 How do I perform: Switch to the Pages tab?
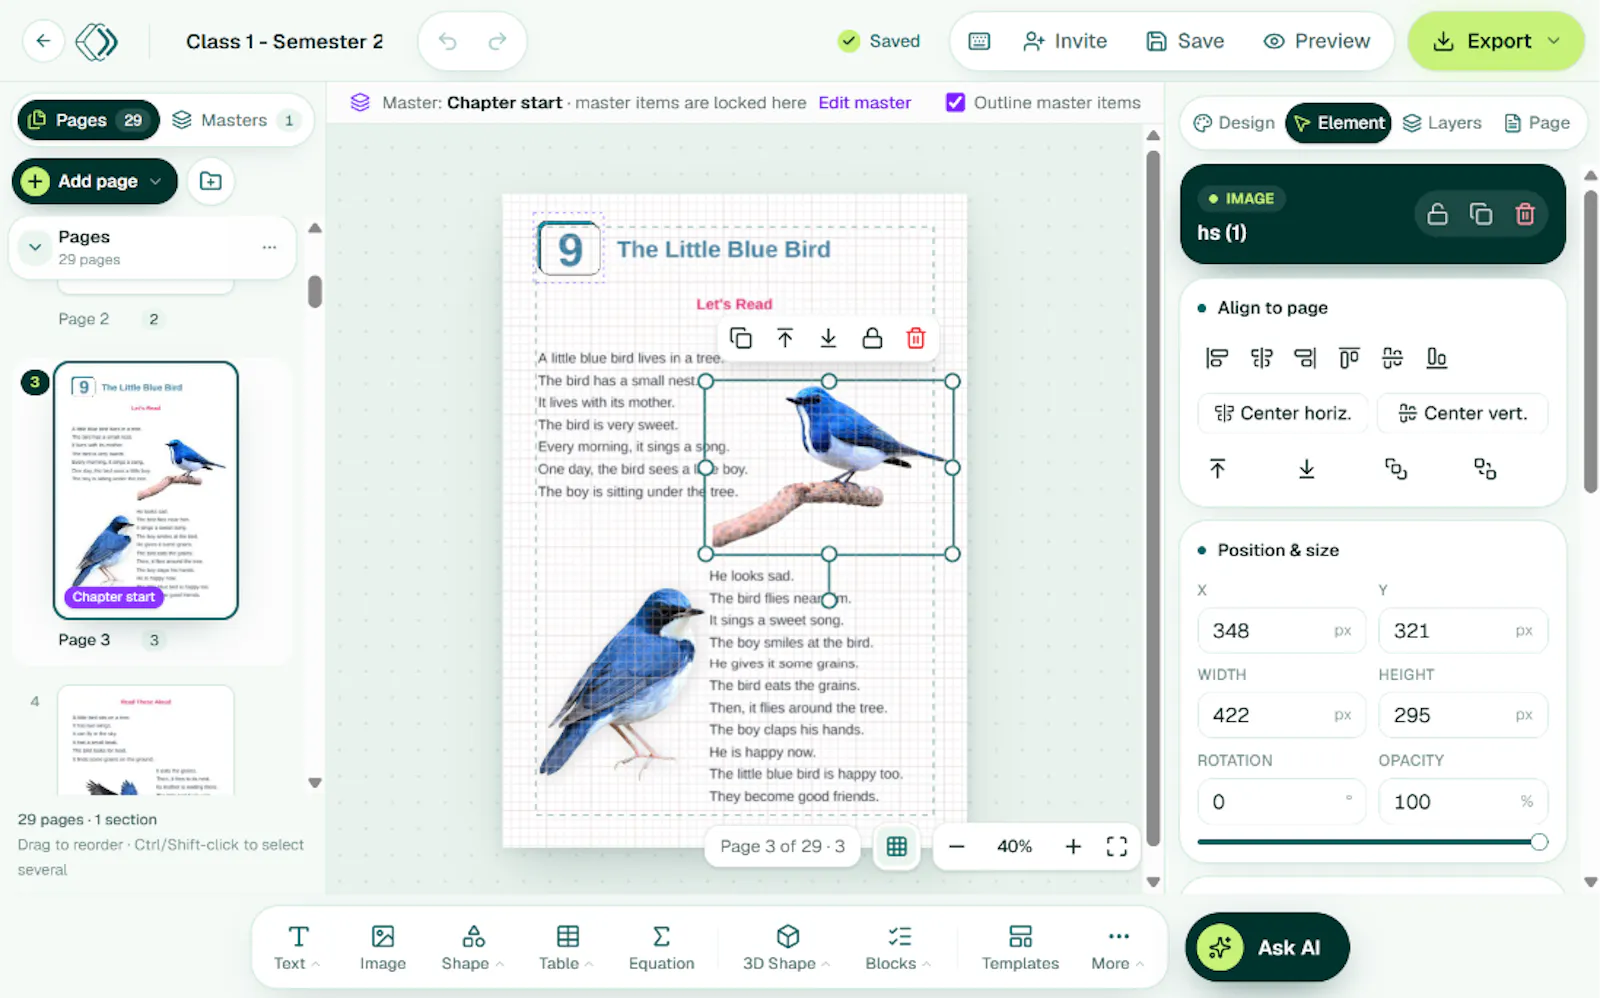pos(88,120)
